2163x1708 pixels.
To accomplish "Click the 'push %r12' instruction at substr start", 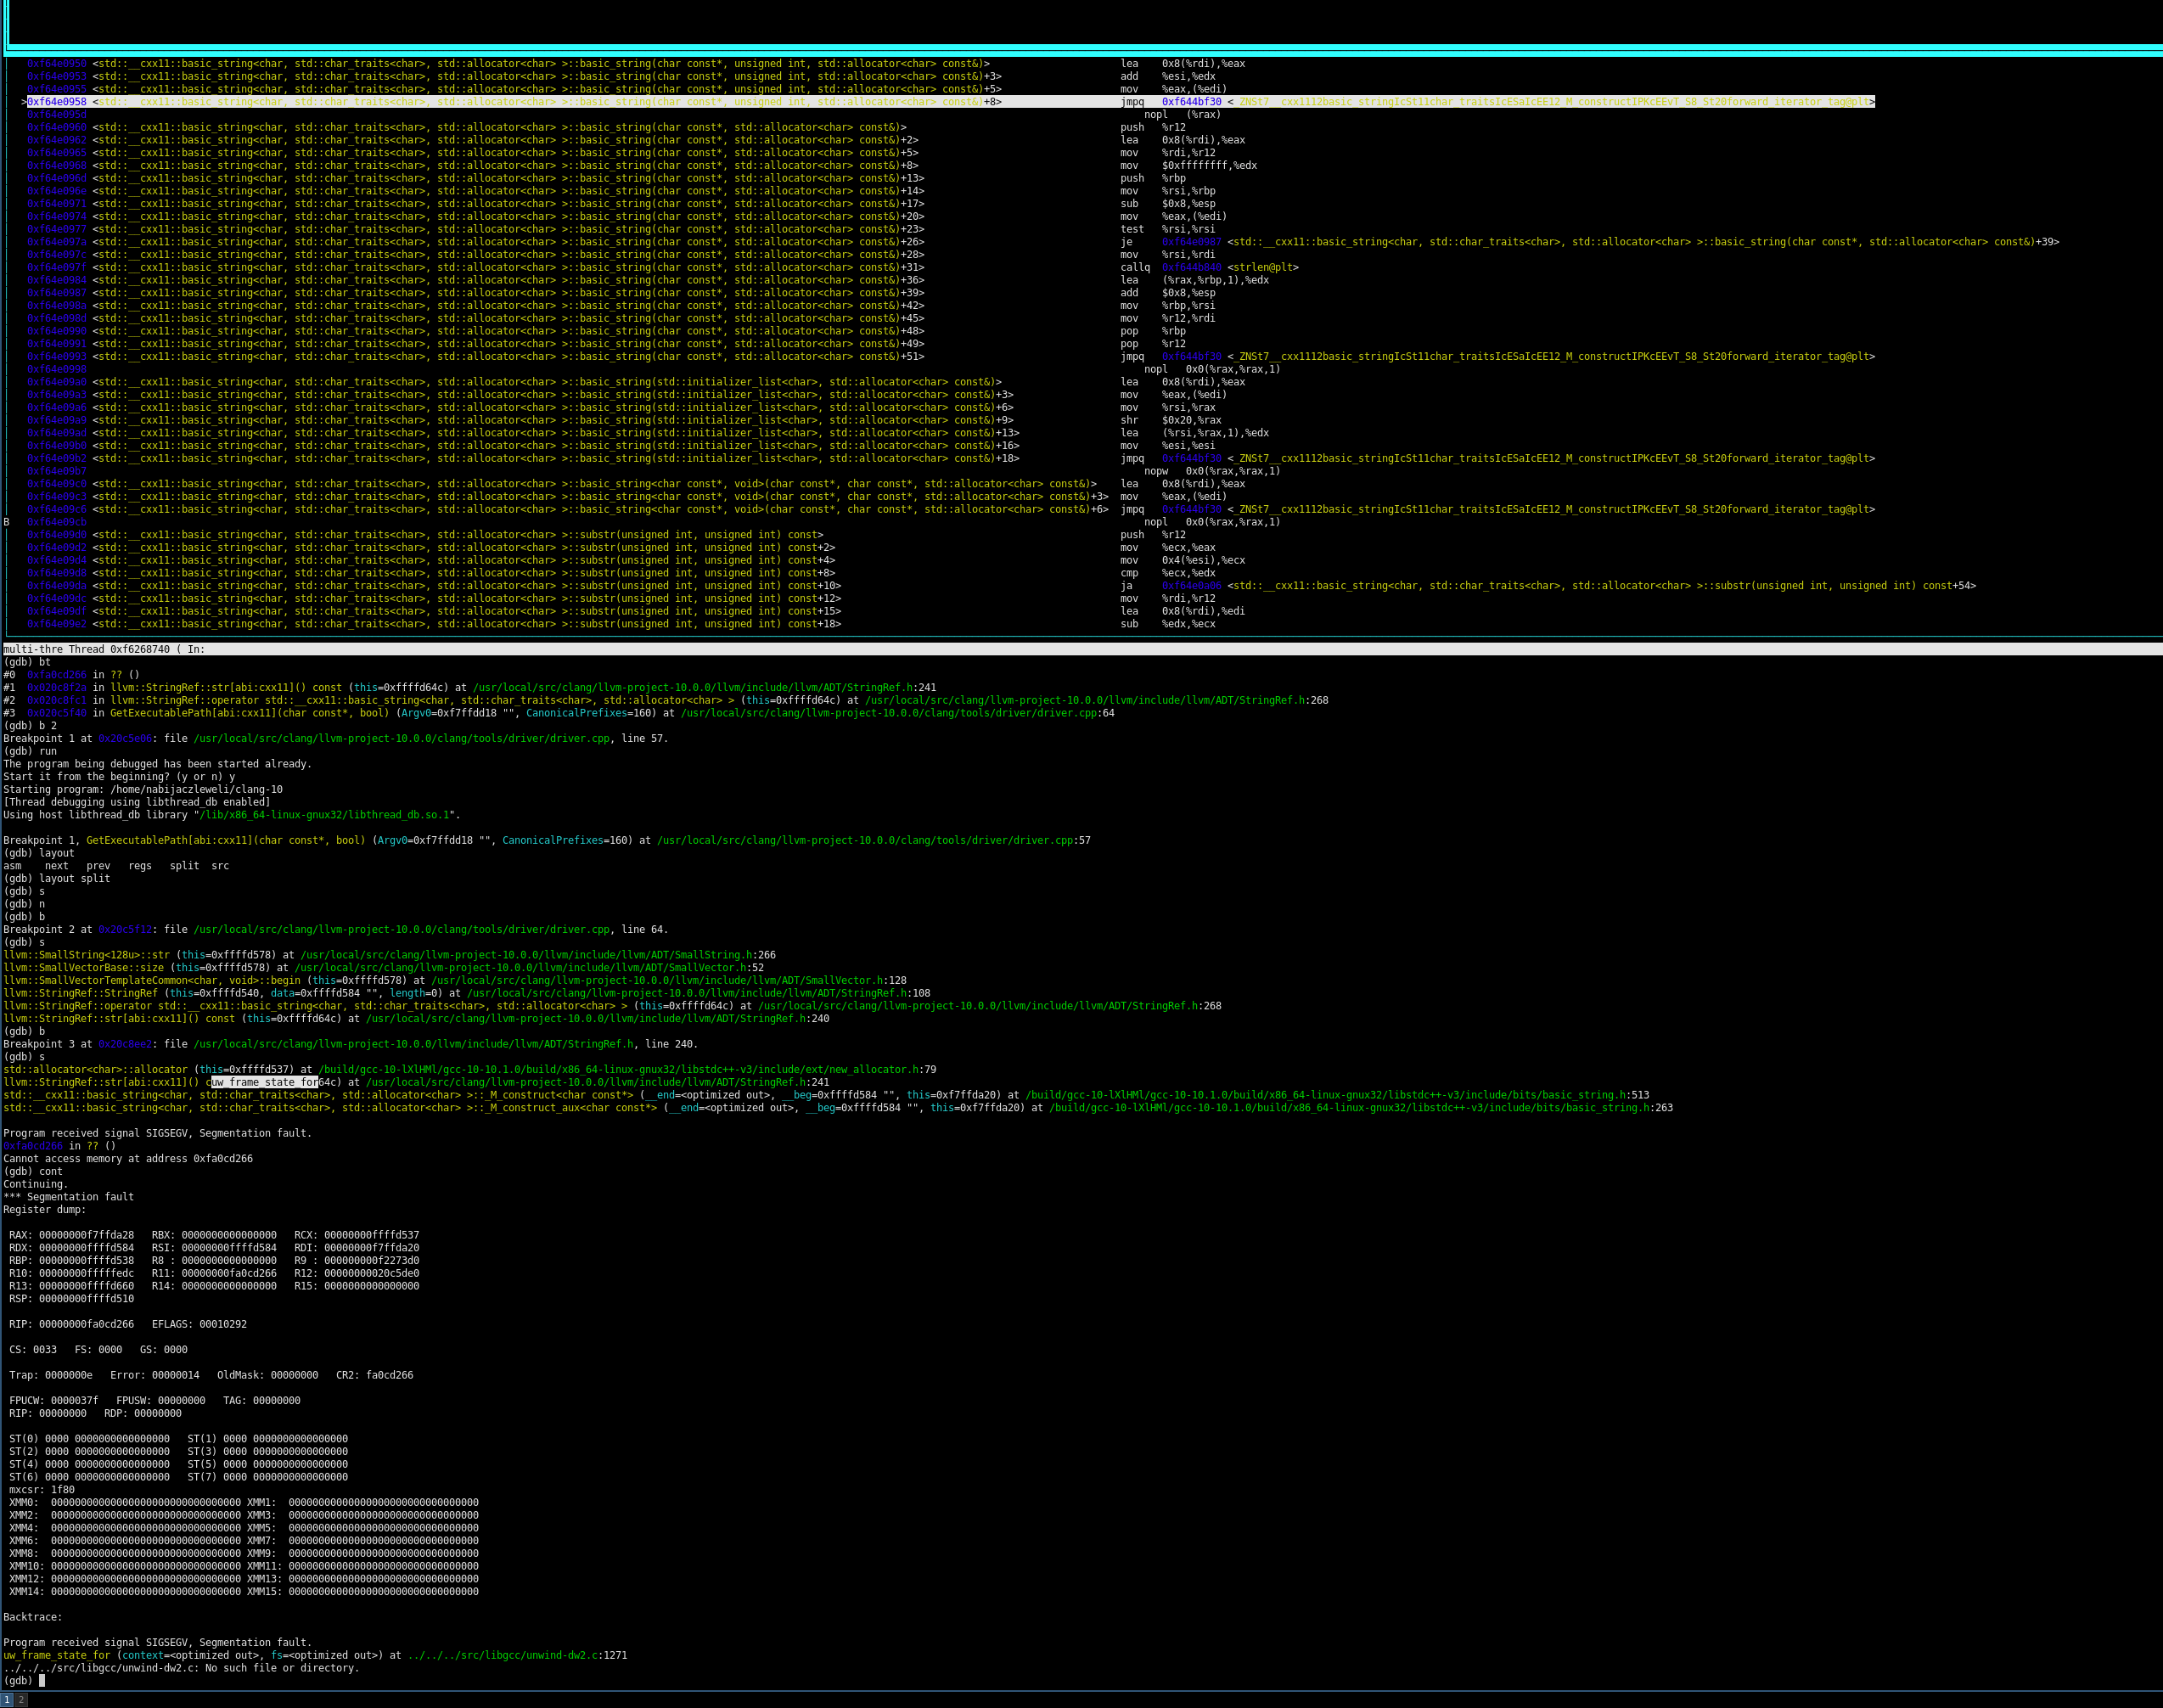I will (x=1152, y=535).
